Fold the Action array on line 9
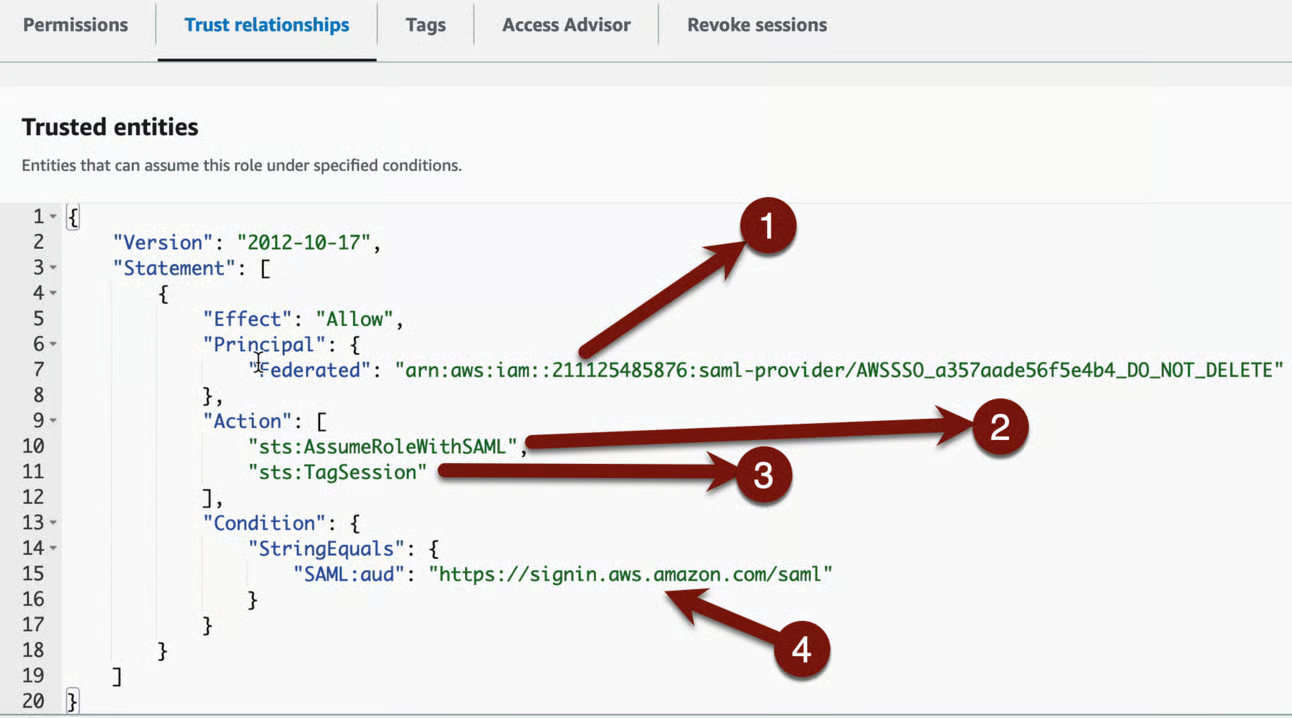Image resolution: width=1292 pixels, height=718 pixels. (x=53, y=421)
